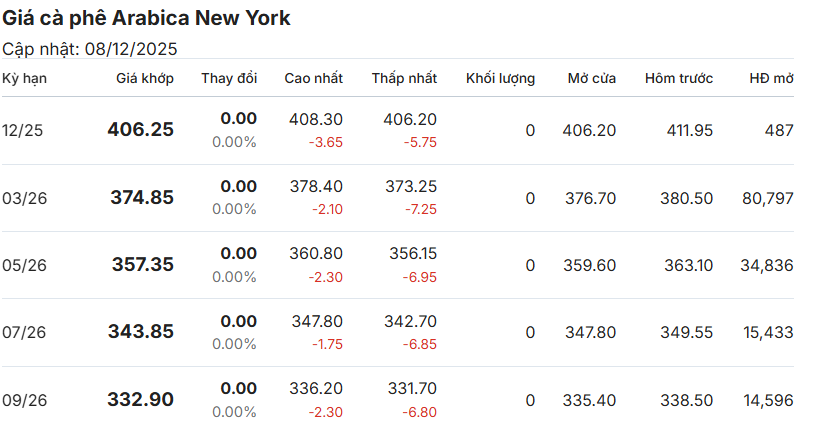This screenshot has height=433, width=820.
Task: Click the HĐ mở column header
Action: (x=771, y=78)
